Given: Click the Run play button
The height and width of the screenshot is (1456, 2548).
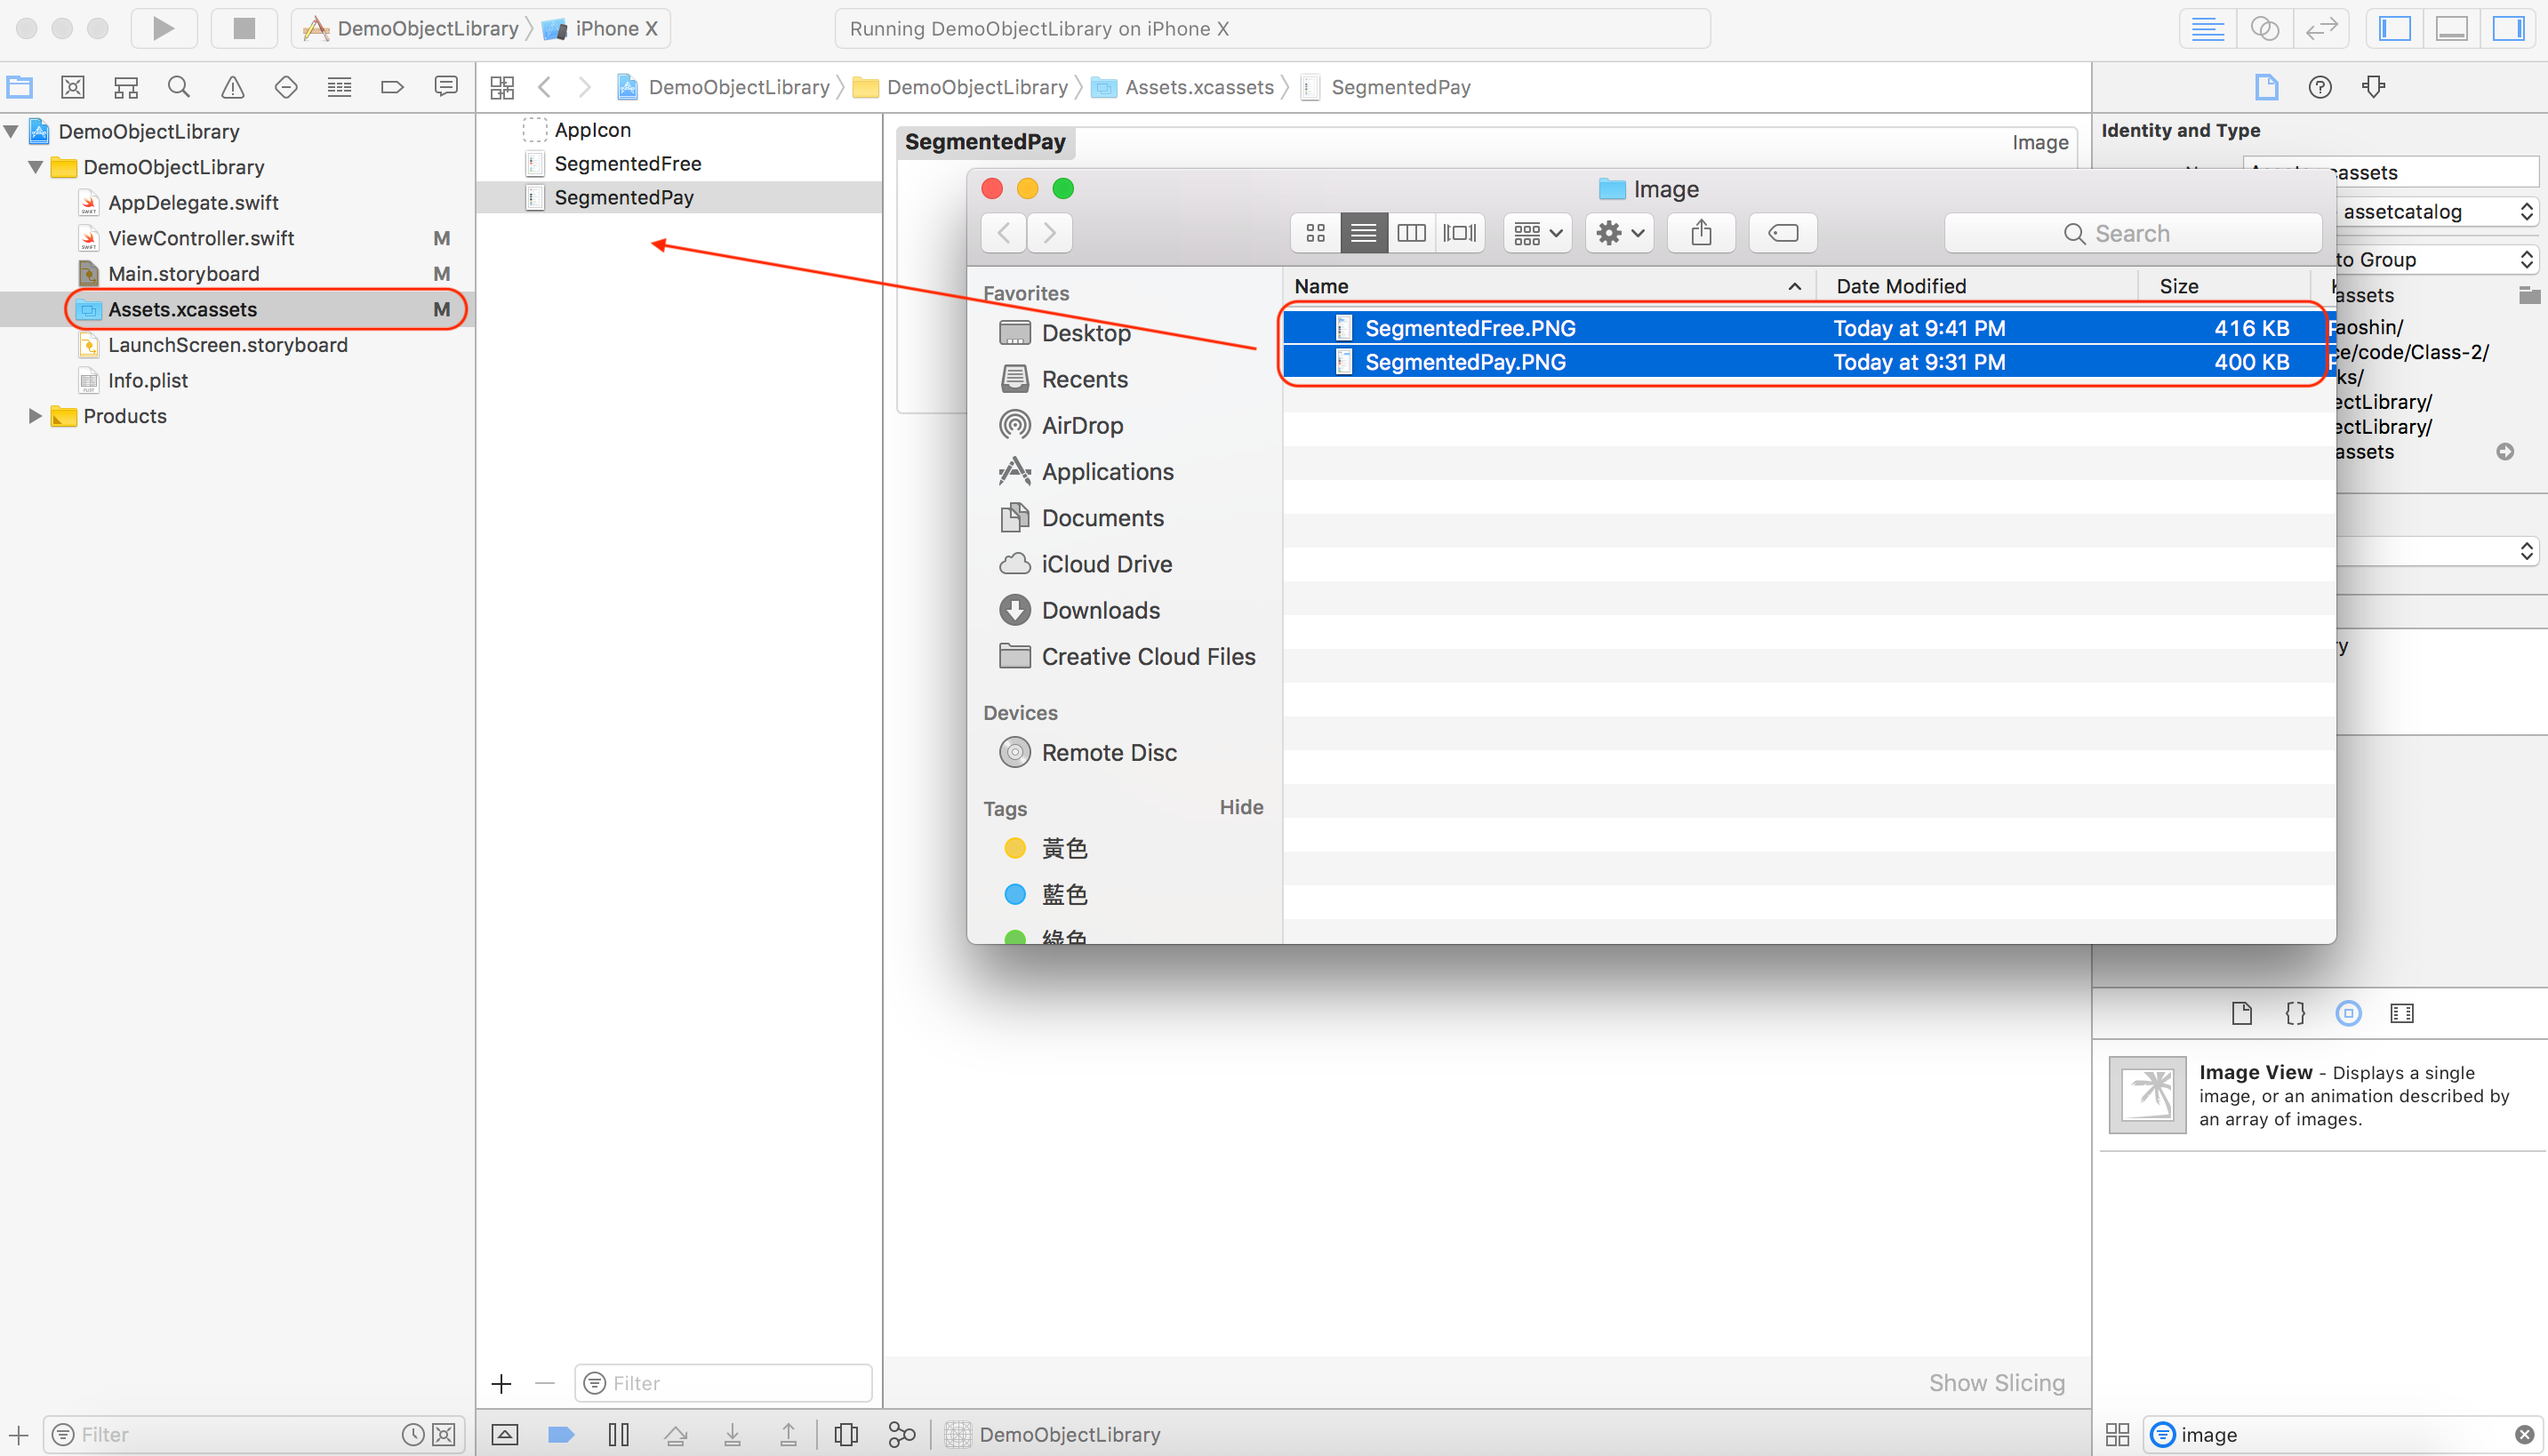Looking at the screenshot, I should 164,27.
